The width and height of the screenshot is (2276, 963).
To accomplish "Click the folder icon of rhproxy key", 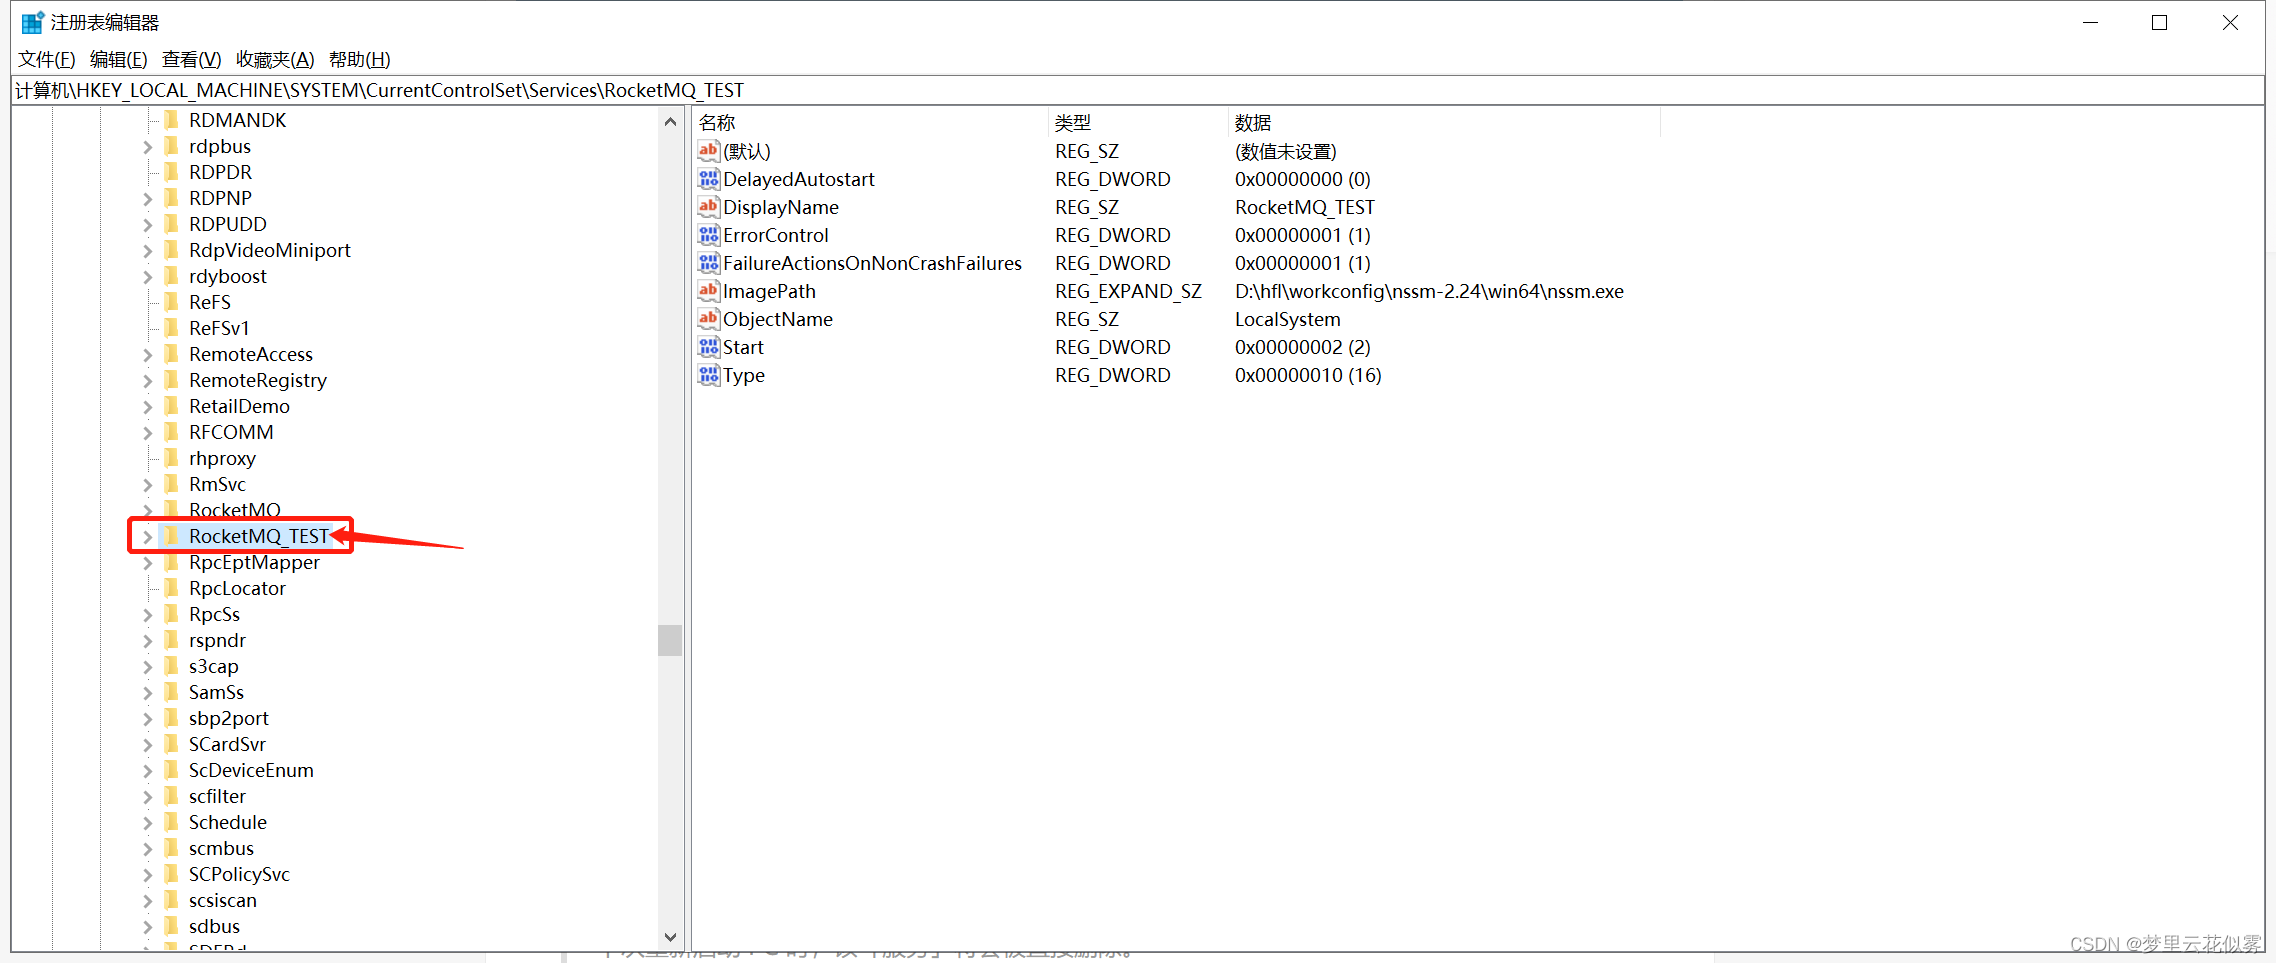I will click(x=171, y=458).
